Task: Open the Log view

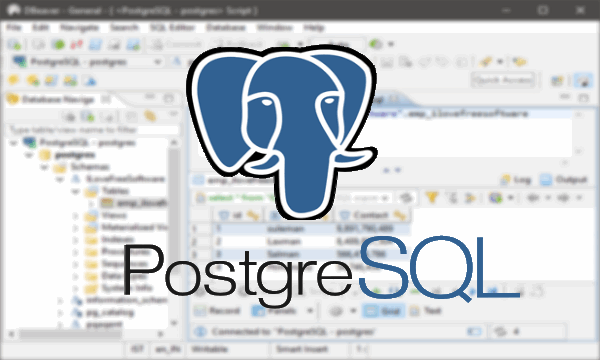Action: coord(516,179)
